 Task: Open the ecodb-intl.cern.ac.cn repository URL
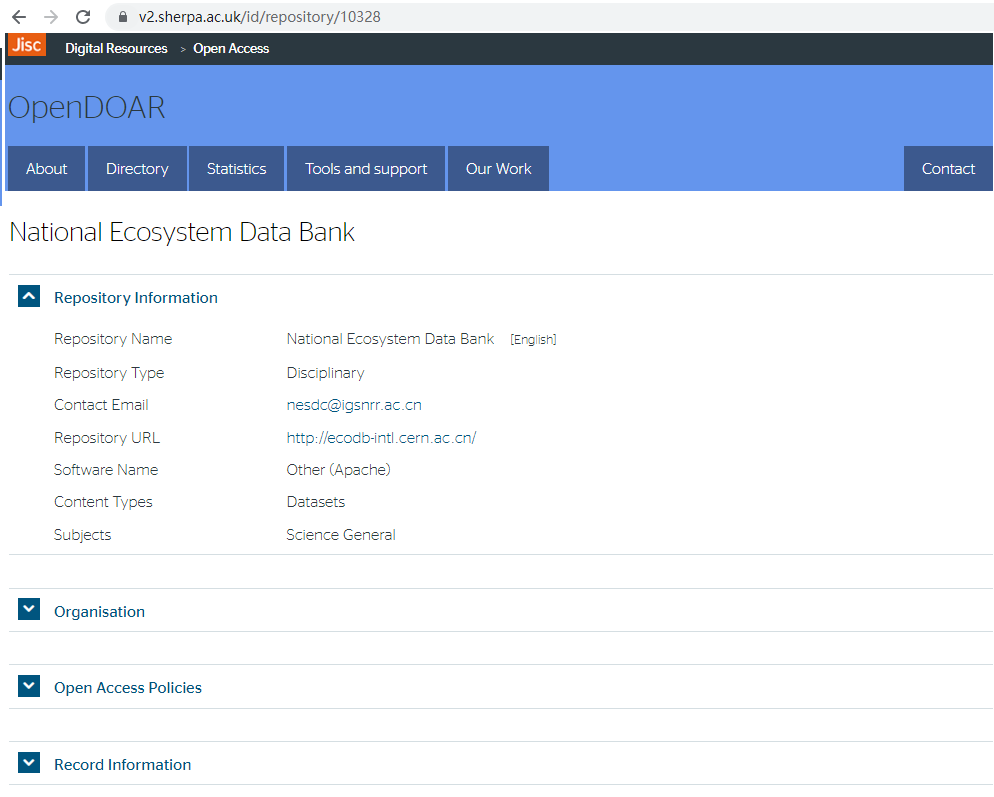pyautogui.click(x=381, y=438)
